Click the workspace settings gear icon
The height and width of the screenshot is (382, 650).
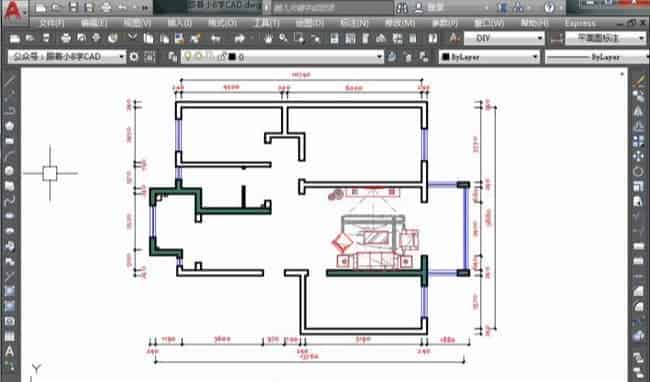click(134, 57)
